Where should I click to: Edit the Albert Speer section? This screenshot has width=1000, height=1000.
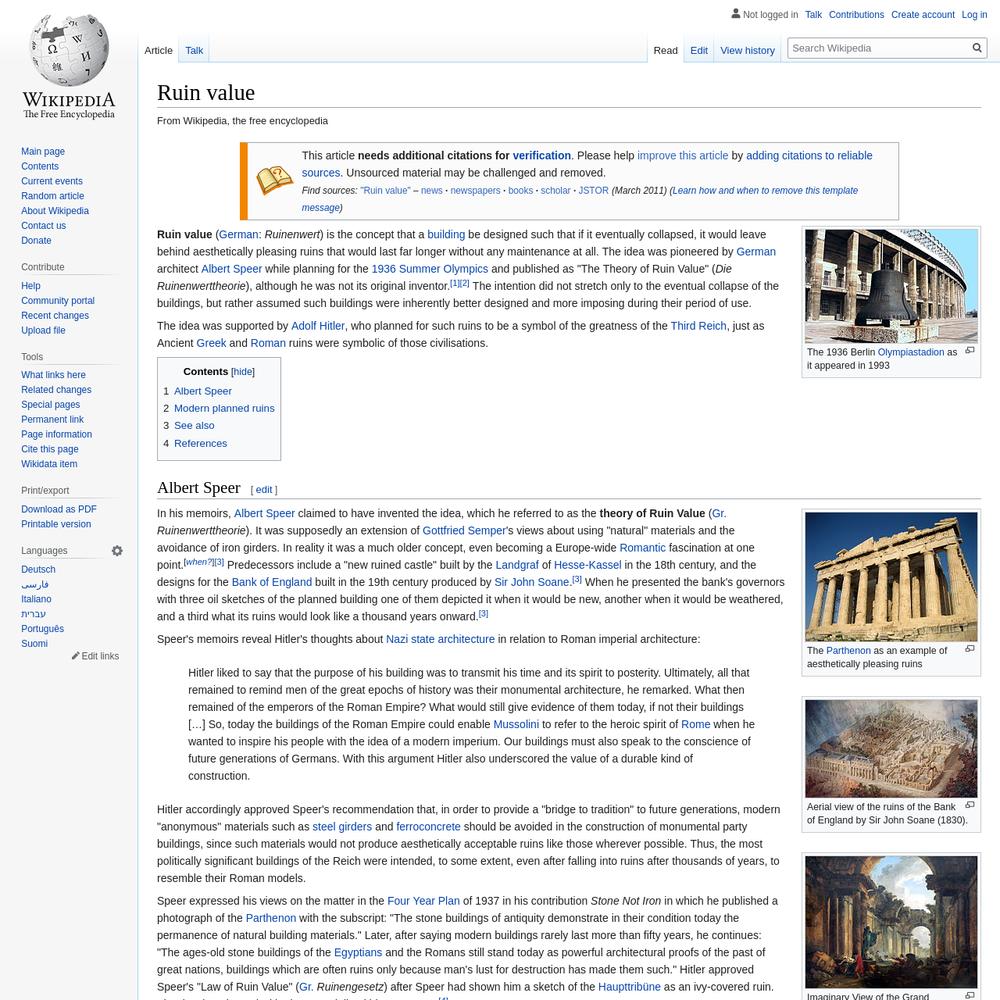pos(264,490)
